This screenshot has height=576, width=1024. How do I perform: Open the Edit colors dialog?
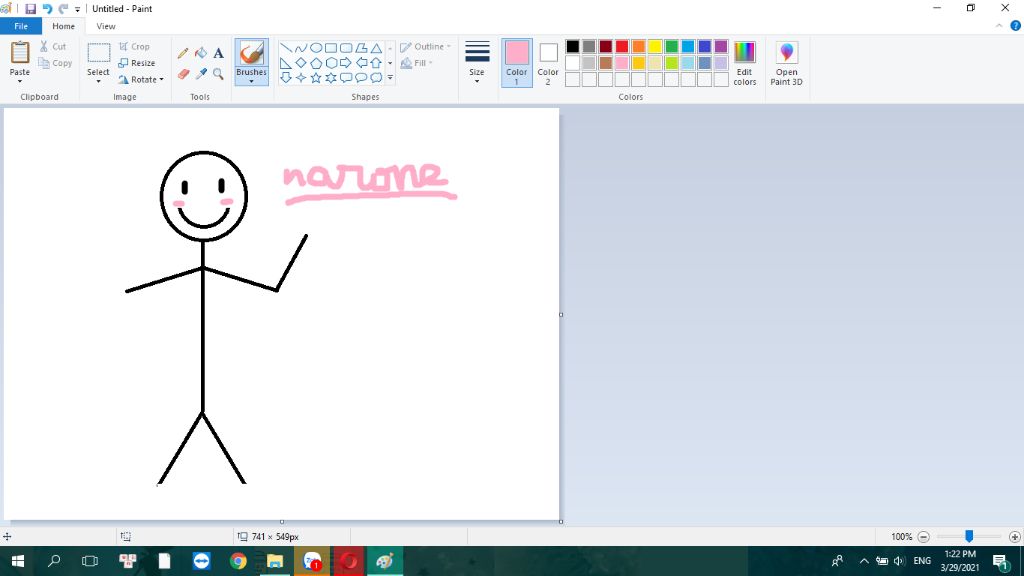click(x=744, y=64)
